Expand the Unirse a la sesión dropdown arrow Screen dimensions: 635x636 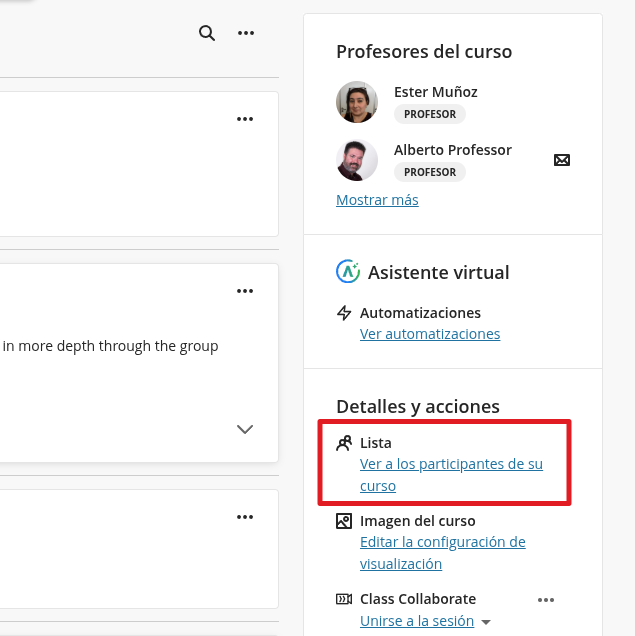click(486, 622)
